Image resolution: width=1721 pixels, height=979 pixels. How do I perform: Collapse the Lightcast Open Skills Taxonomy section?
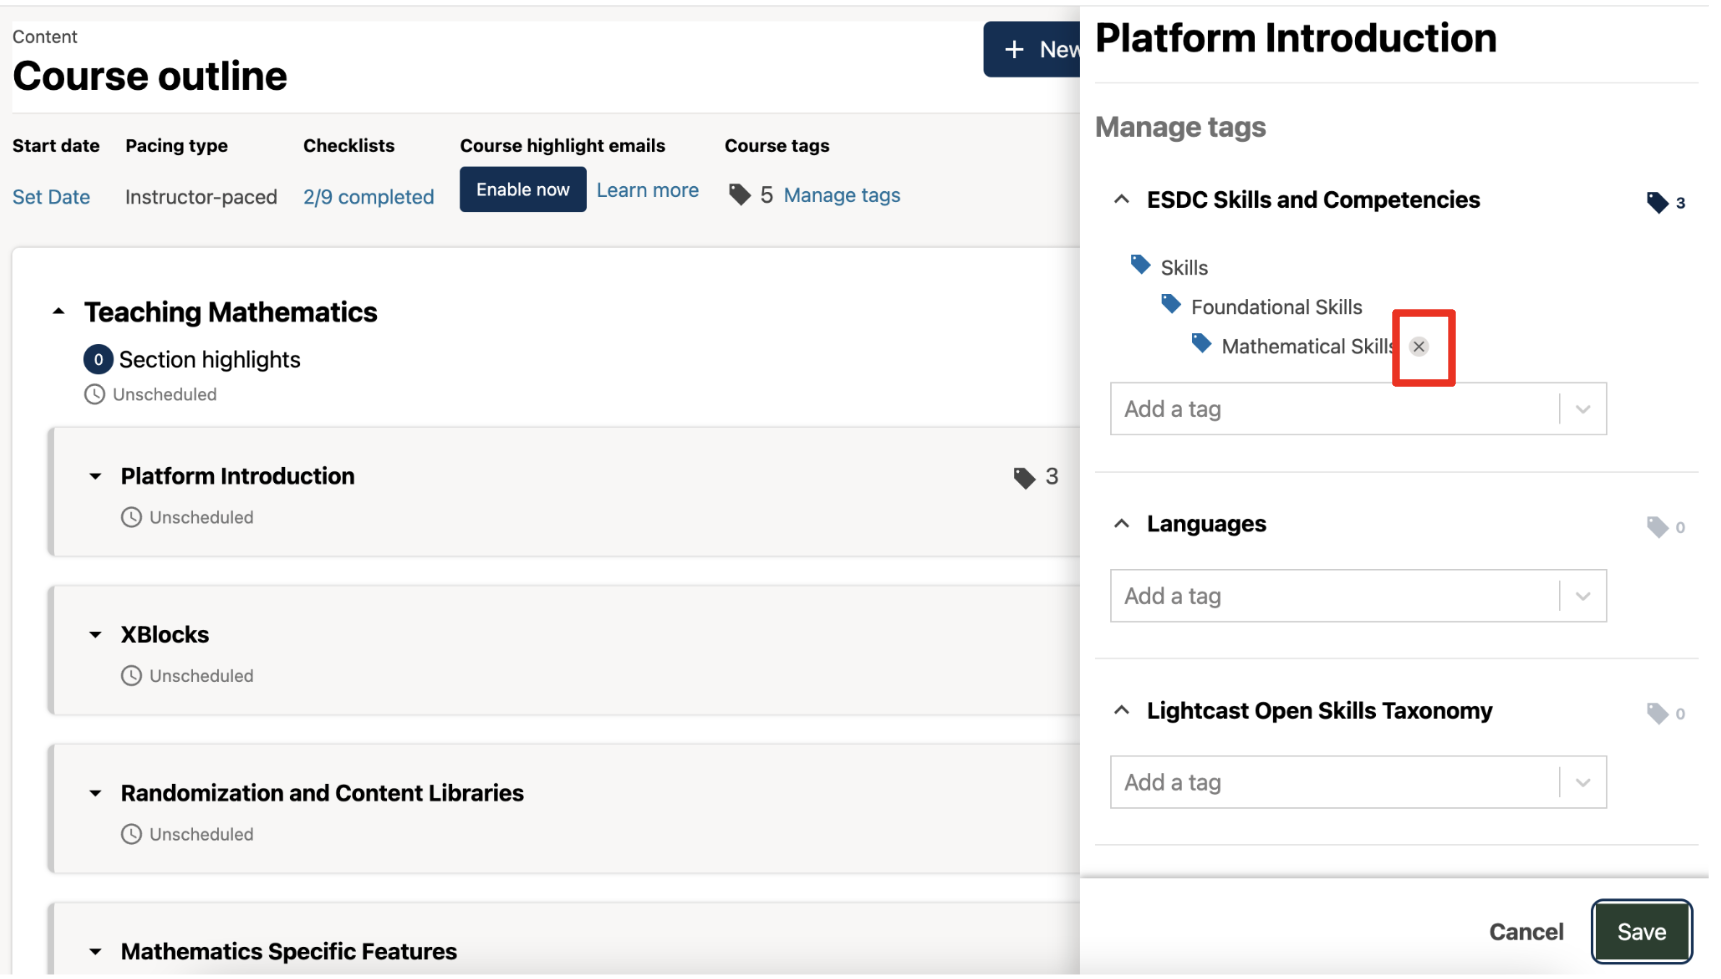1121,711
